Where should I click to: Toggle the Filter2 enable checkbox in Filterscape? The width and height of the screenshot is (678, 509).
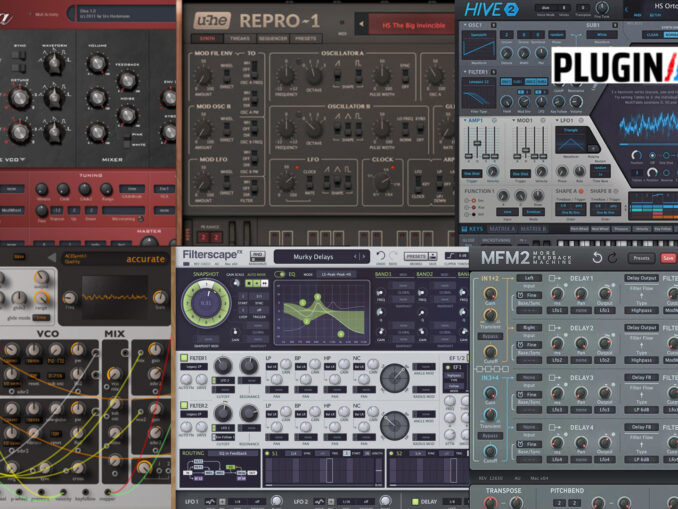click(x=184, y=405)
